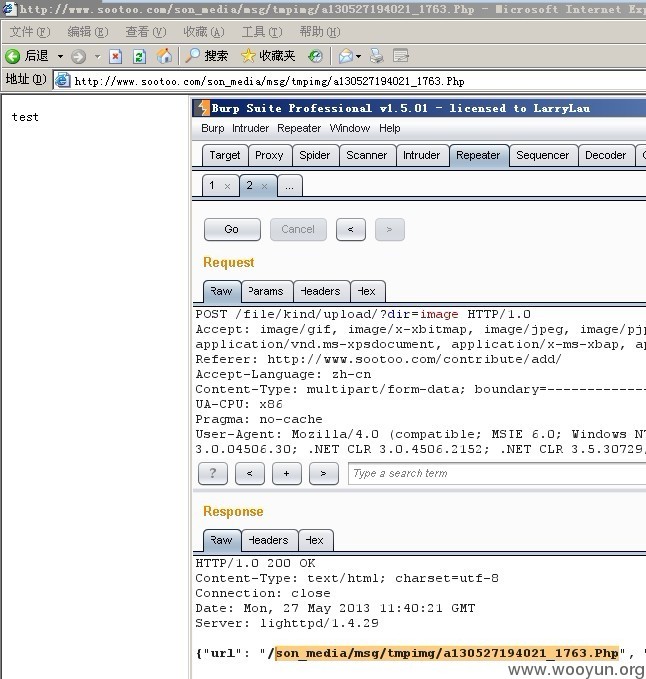The height and width of the screenshot is (679, 646).
Task: Click the ? search help button
Action: coord(213,473)
